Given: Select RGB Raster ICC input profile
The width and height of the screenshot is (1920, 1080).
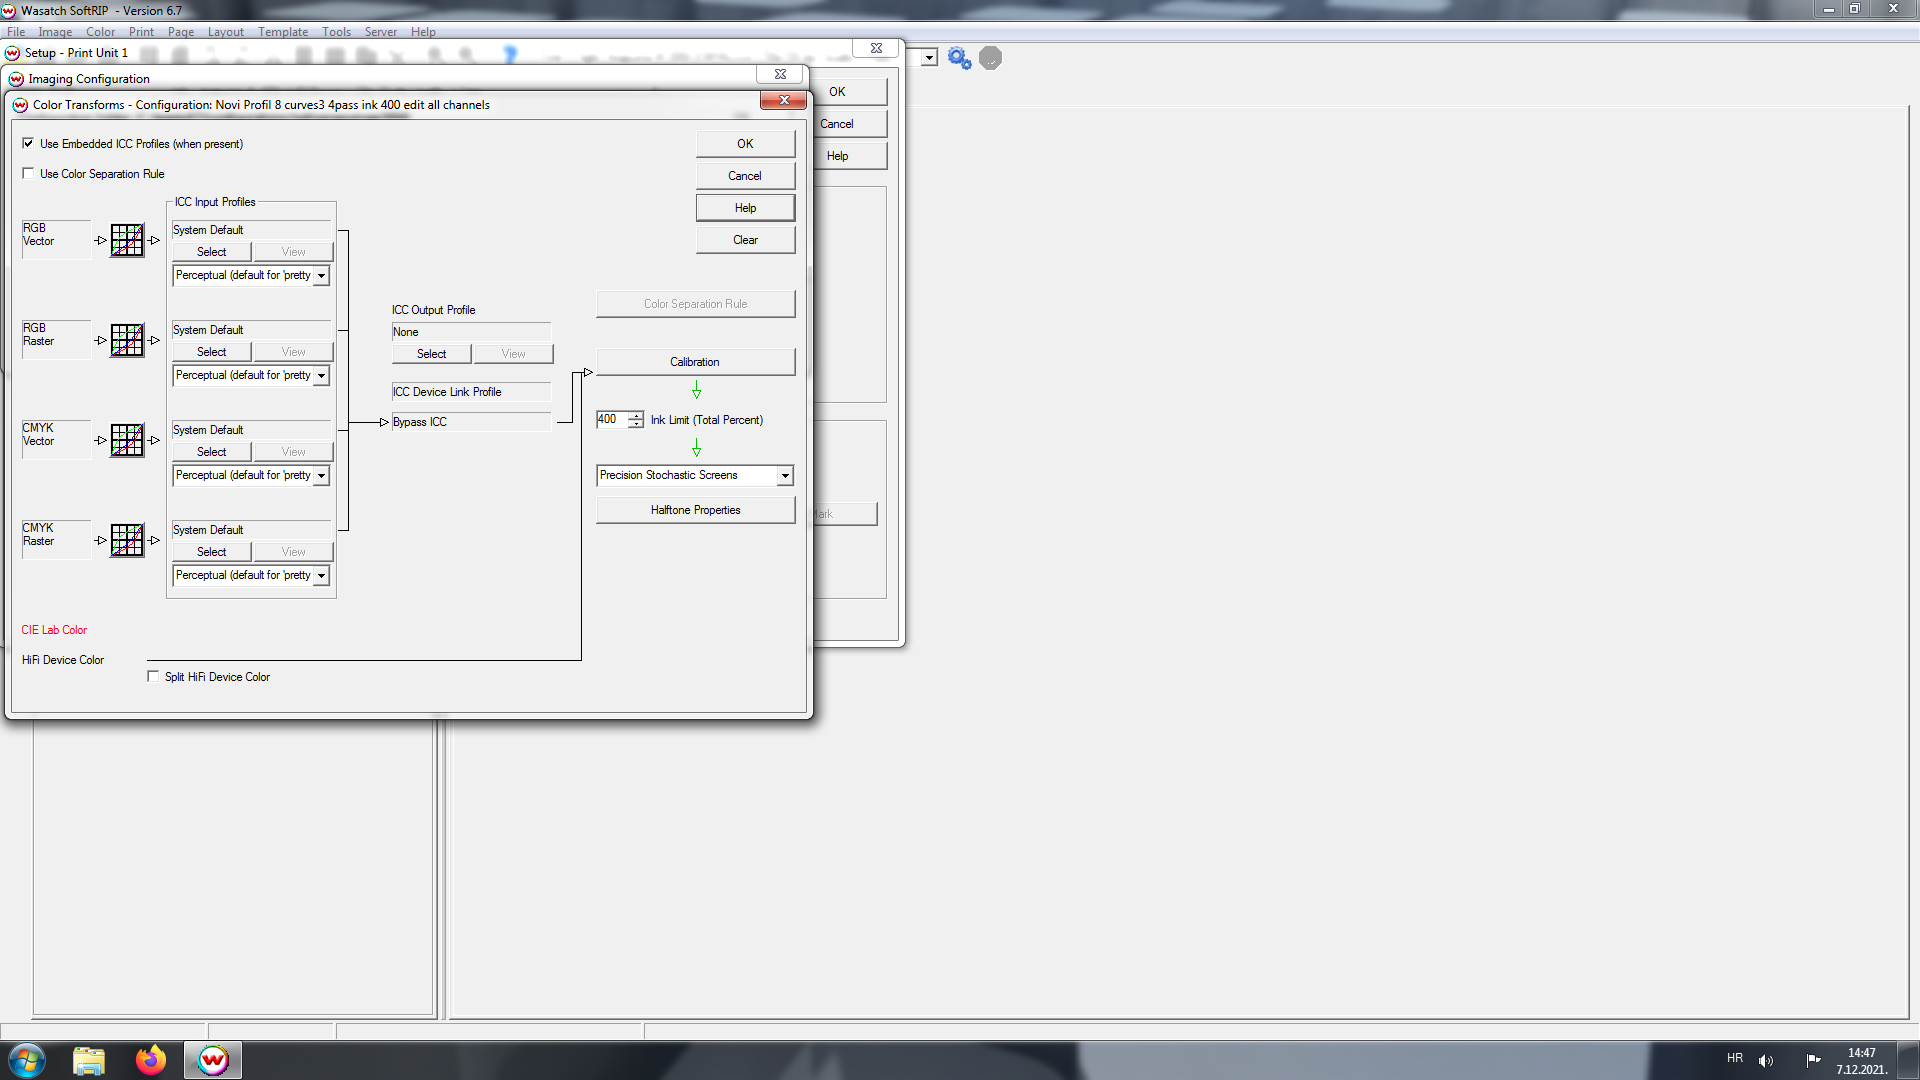Looking at the screenshot, I should [211, 351].
